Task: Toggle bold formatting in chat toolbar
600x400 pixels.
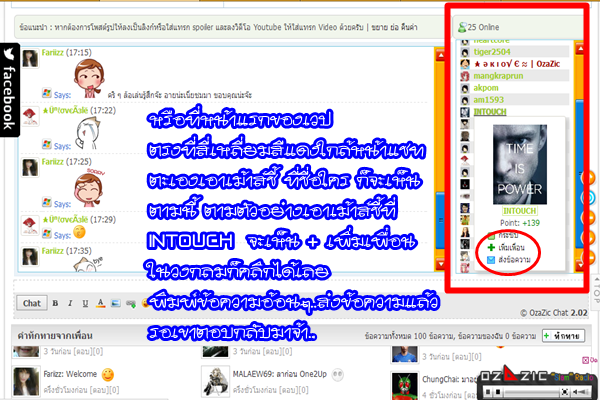Action: tap(55, 303)
